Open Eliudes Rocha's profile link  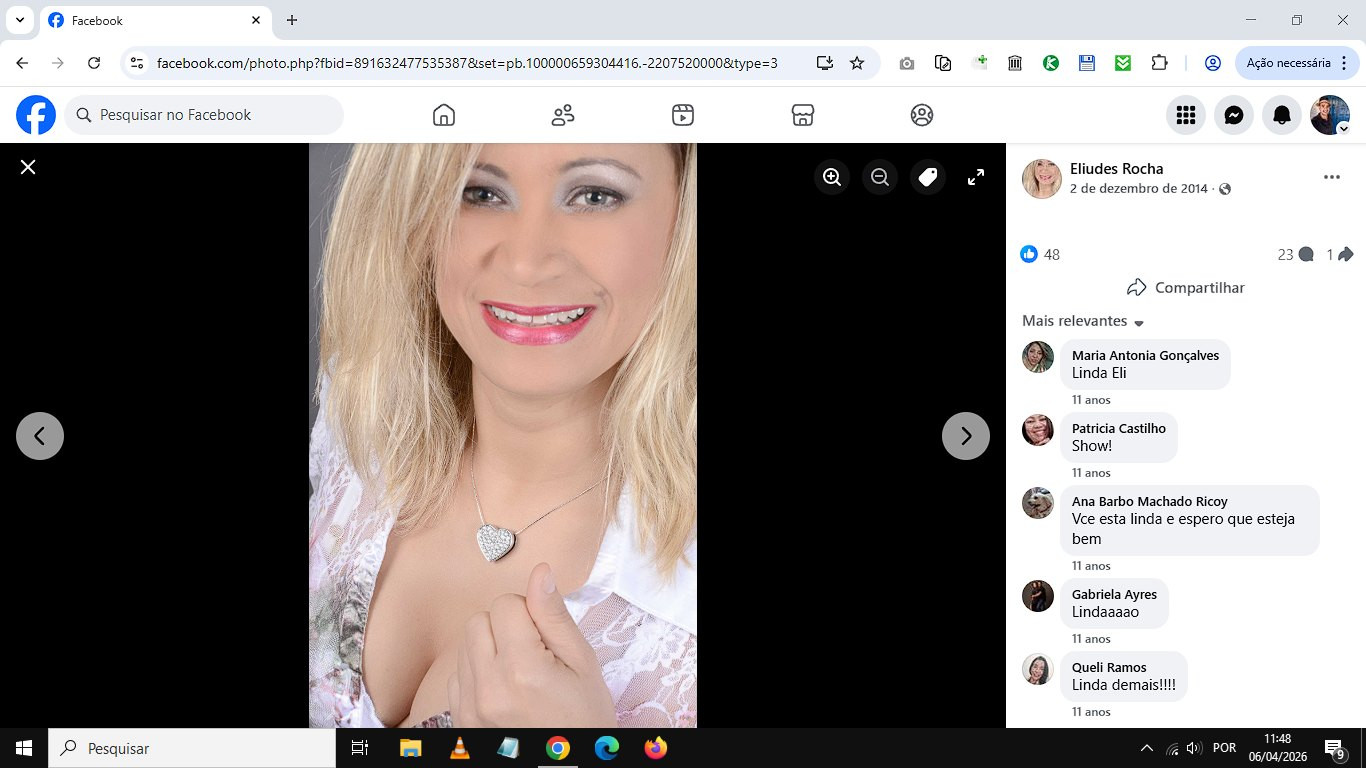(1116, 168)
